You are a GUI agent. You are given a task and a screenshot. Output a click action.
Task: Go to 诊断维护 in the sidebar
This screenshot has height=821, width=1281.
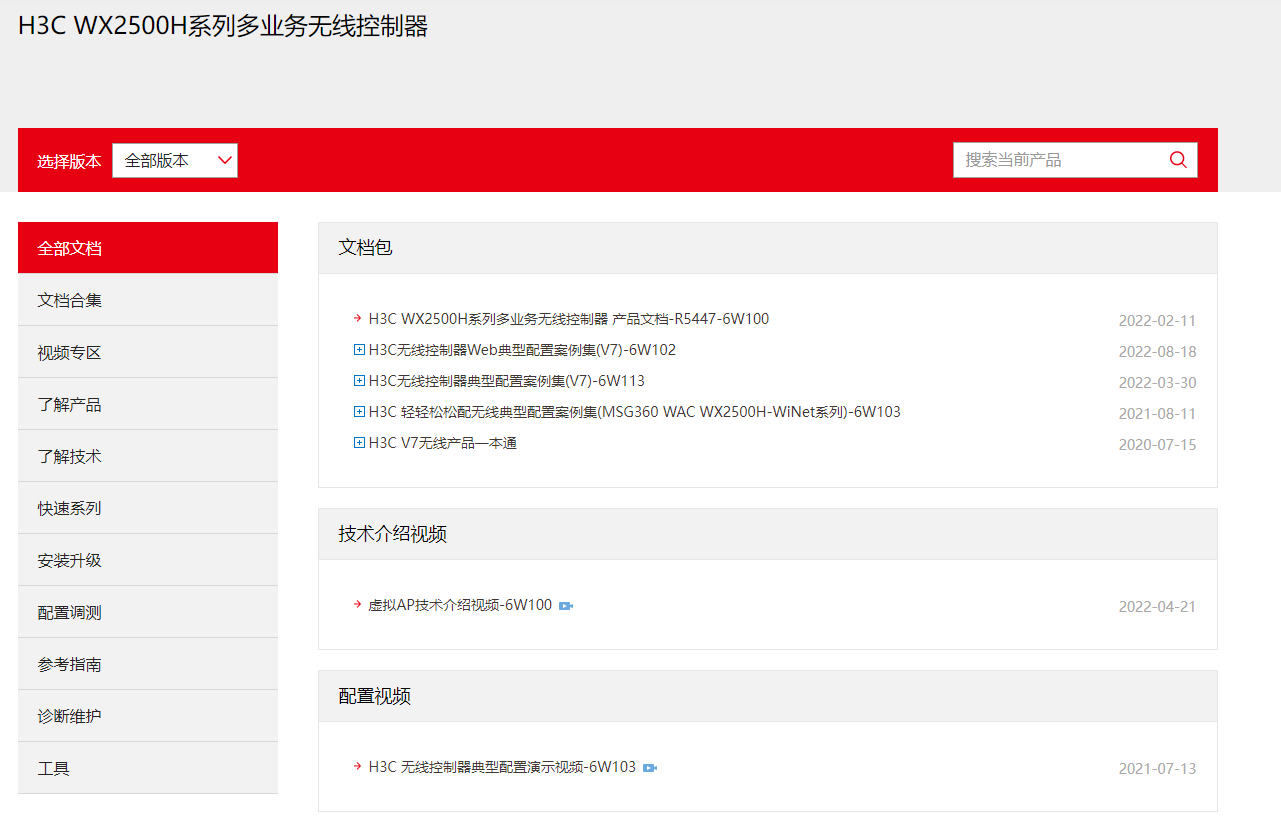pos(148,716)
